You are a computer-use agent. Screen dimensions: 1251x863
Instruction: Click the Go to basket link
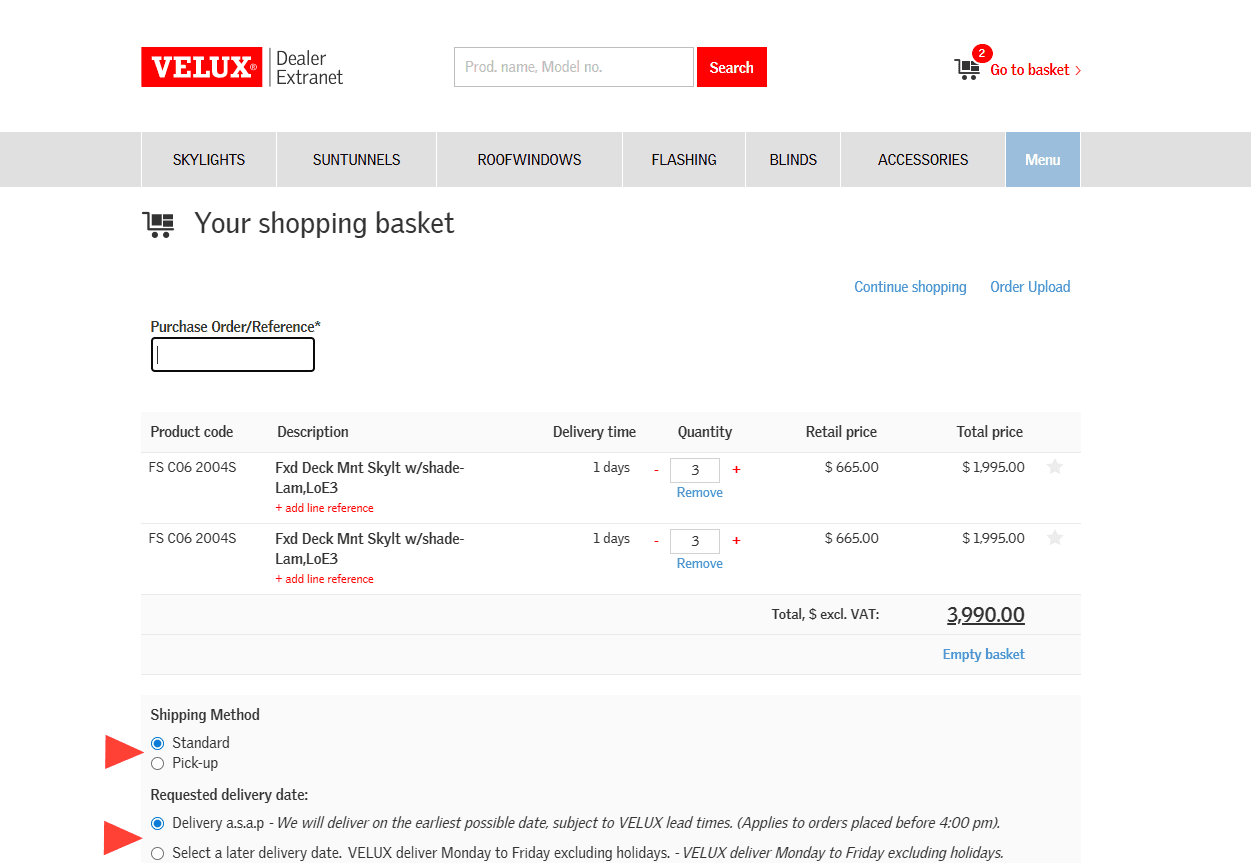pyautogui.click(x=1035, y=70)
